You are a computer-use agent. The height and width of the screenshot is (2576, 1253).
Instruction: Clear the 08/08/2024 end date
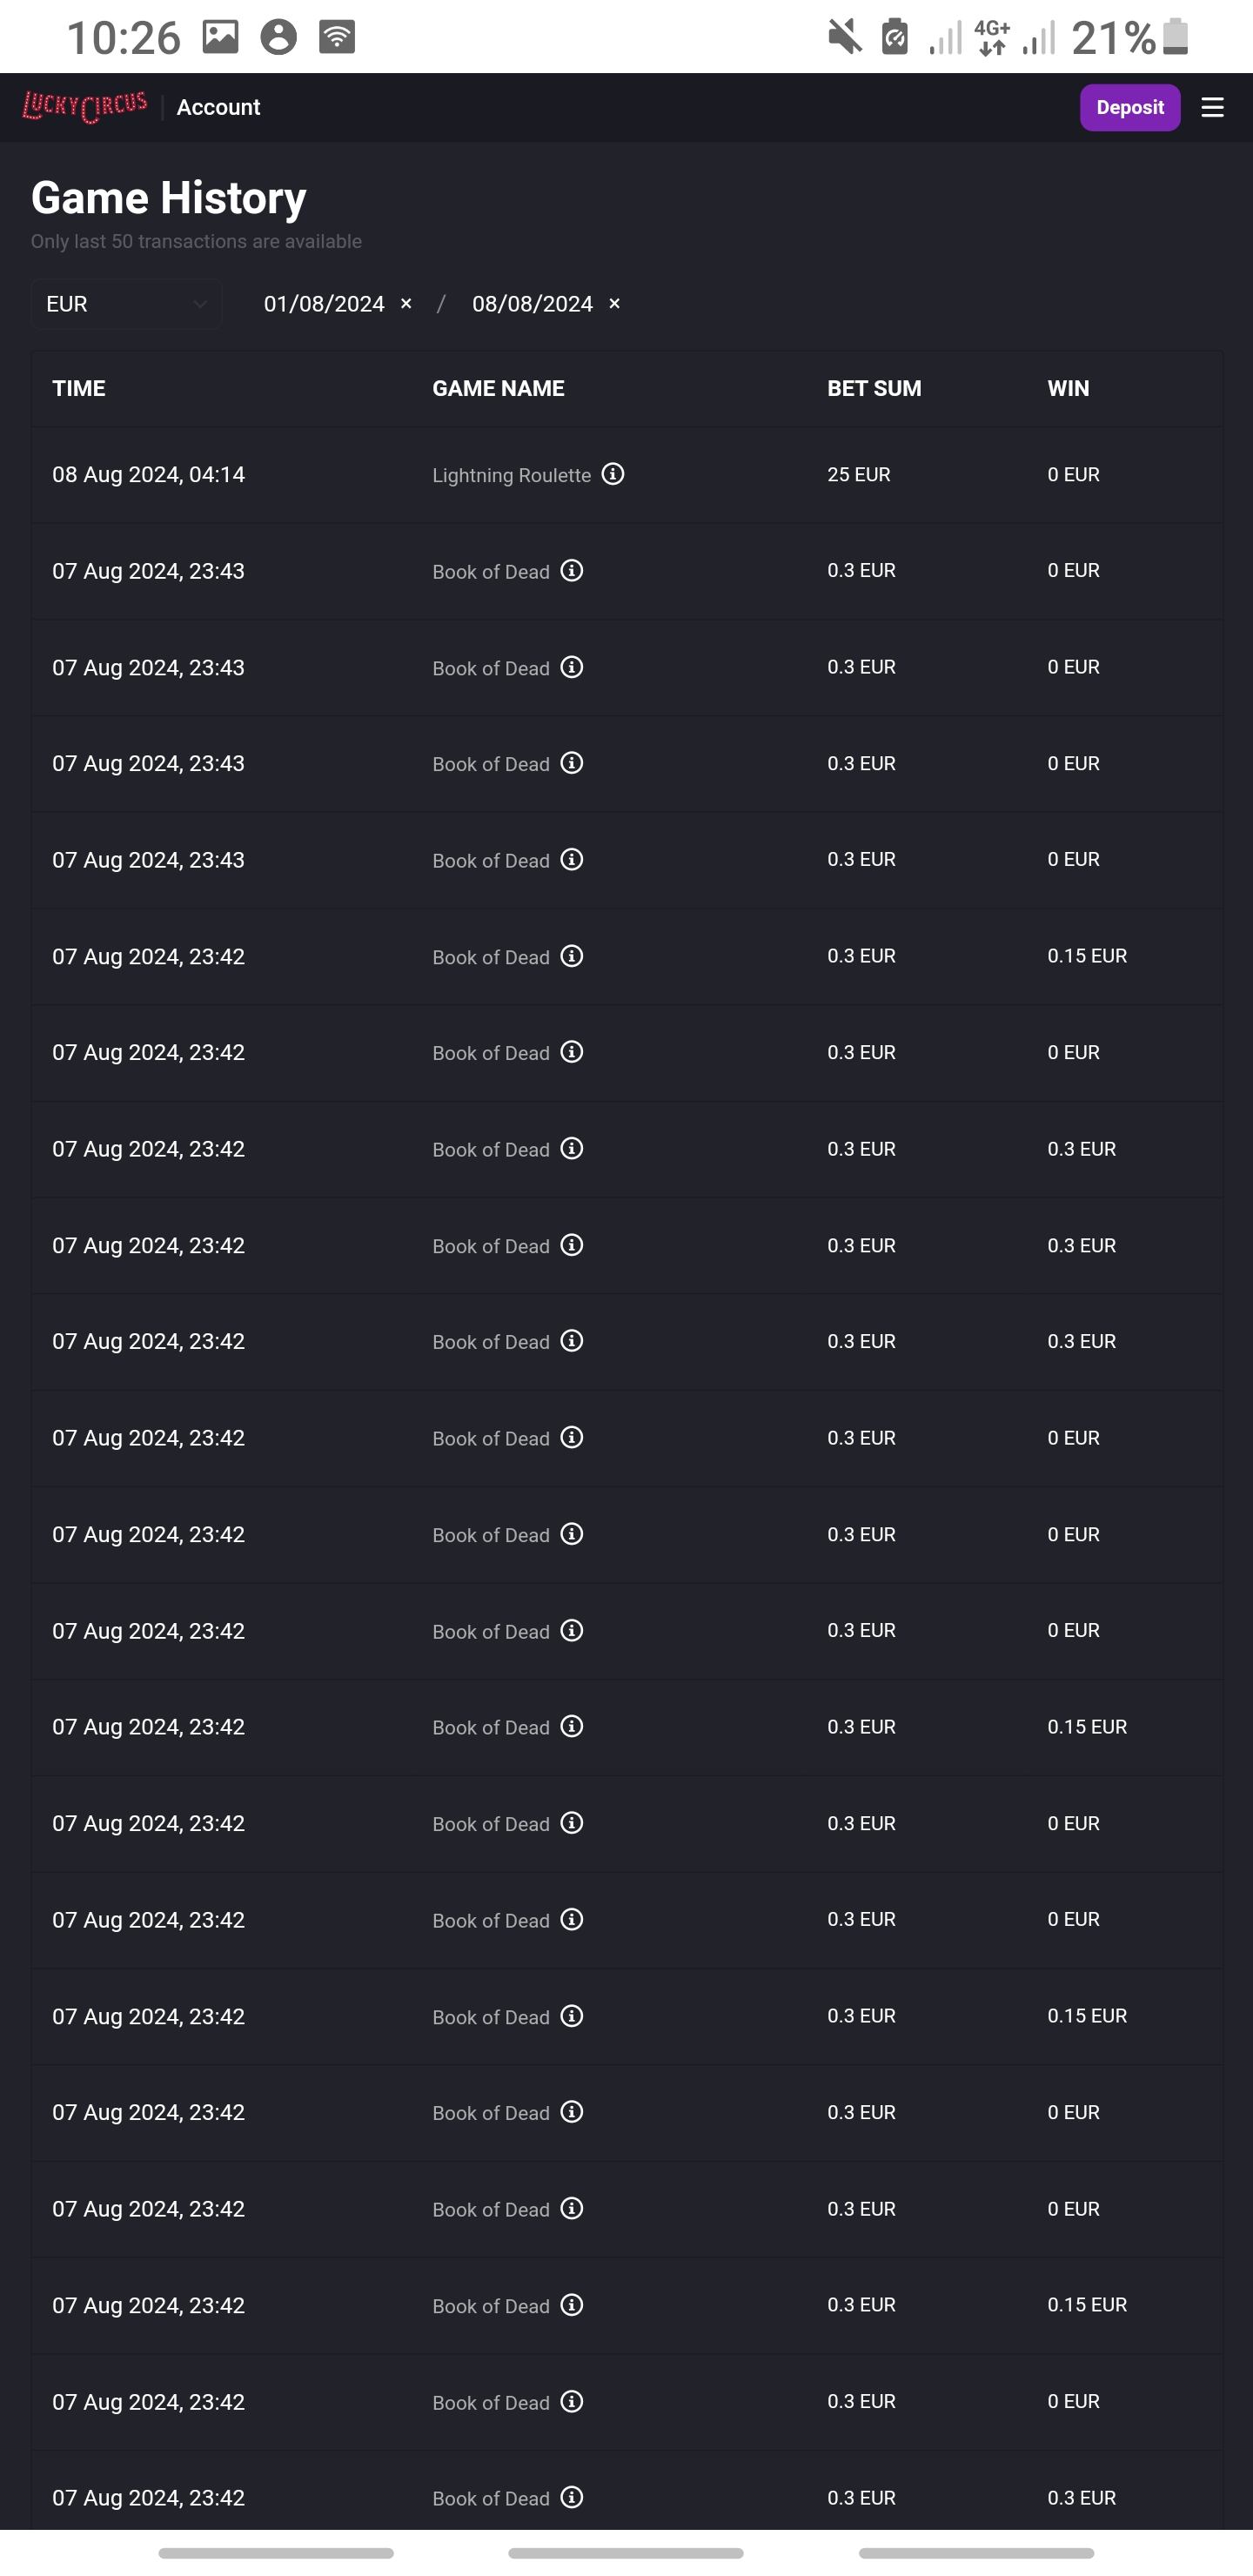pos(614,304)
